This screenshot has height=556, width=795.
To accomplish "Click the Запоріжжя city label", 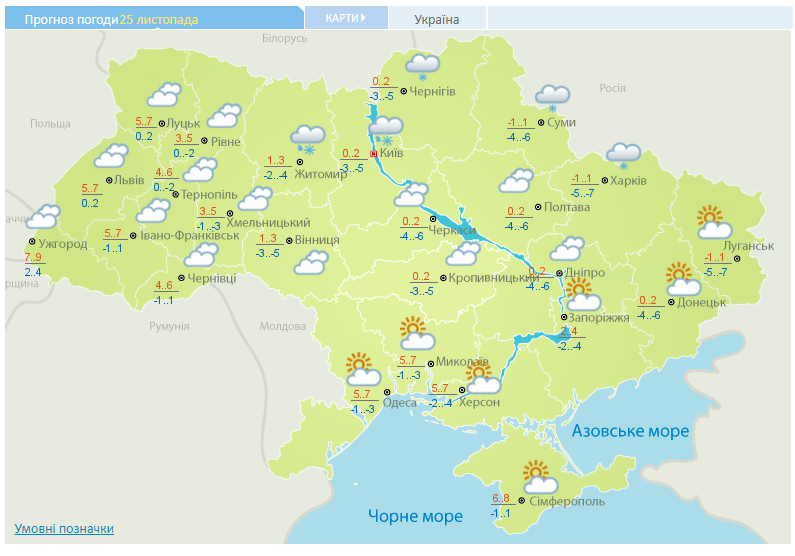I will point(602,317).
